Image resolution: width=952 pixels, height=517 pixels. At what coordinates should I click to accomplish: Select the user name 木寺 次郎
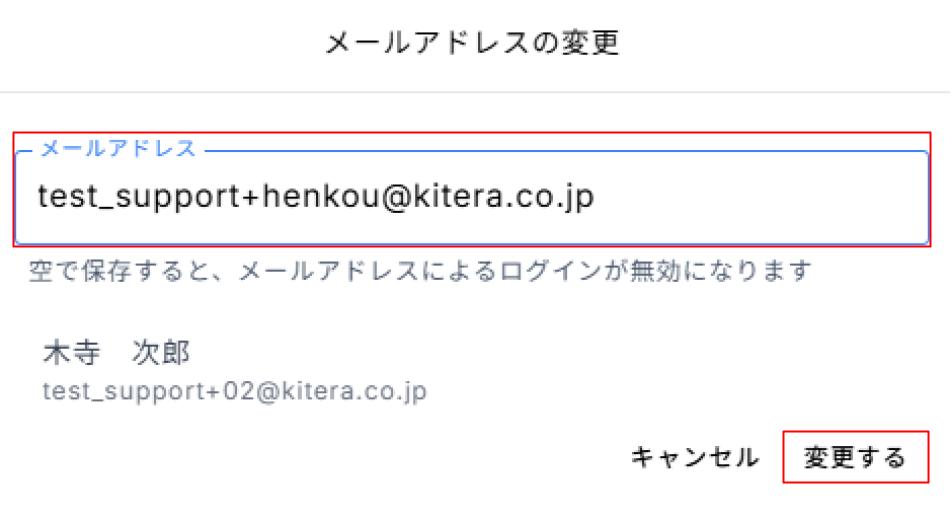click(117, 352)
